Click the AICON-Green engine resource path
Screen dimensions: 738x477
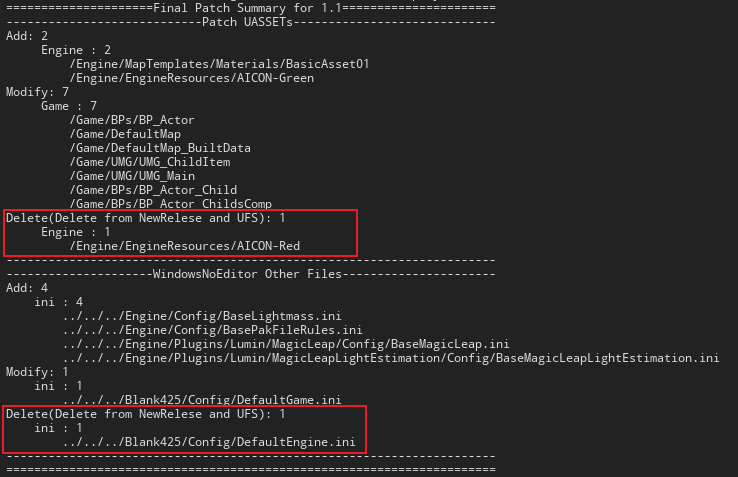point(192,77)
